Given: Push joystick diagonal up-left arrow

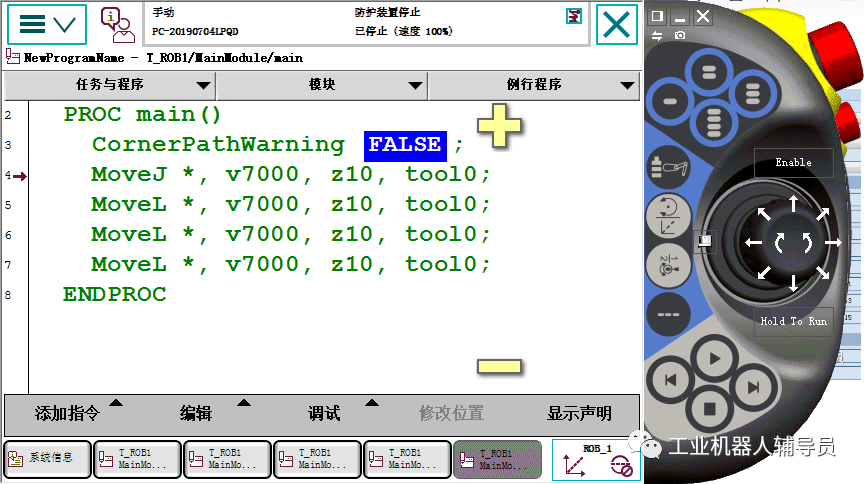Looking at the screenshot, I should click(764, 213).
